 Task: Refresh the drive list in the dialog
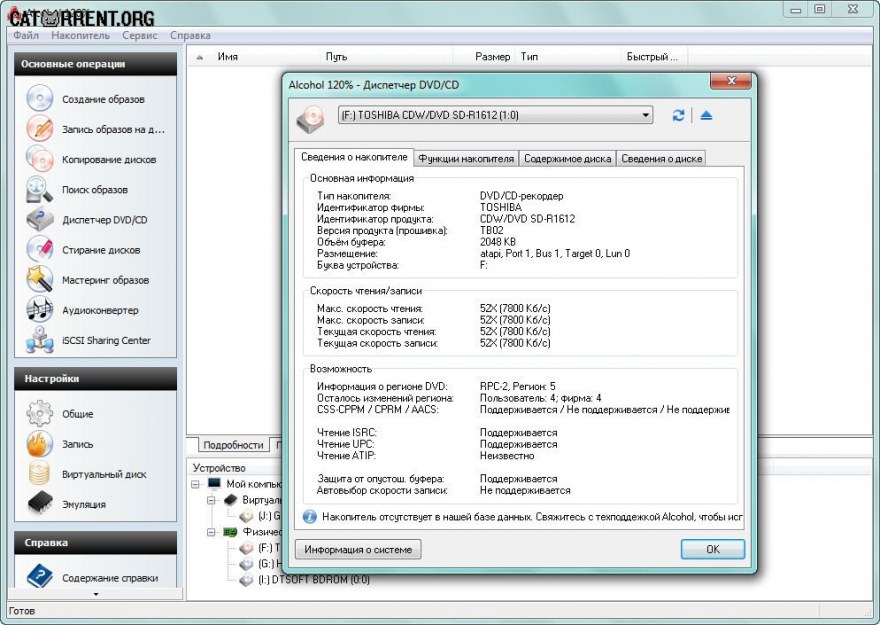[x=678, y=116]
